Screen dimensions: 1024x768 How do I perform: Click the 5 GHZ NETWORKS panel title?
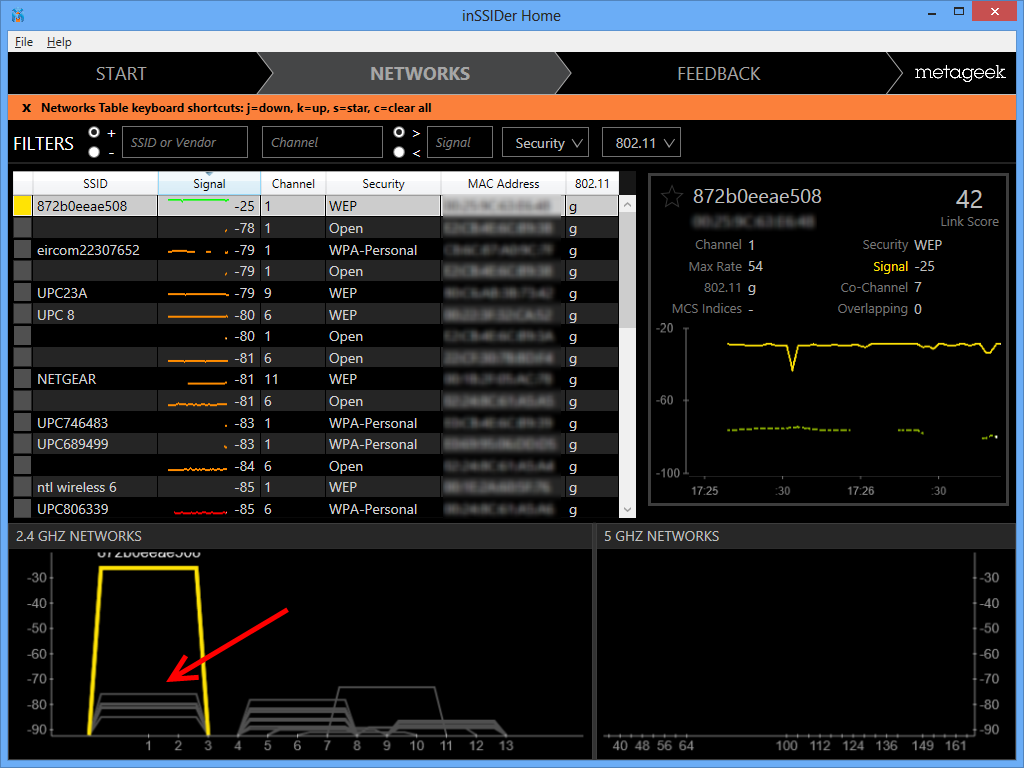click(x=661, y=536)
